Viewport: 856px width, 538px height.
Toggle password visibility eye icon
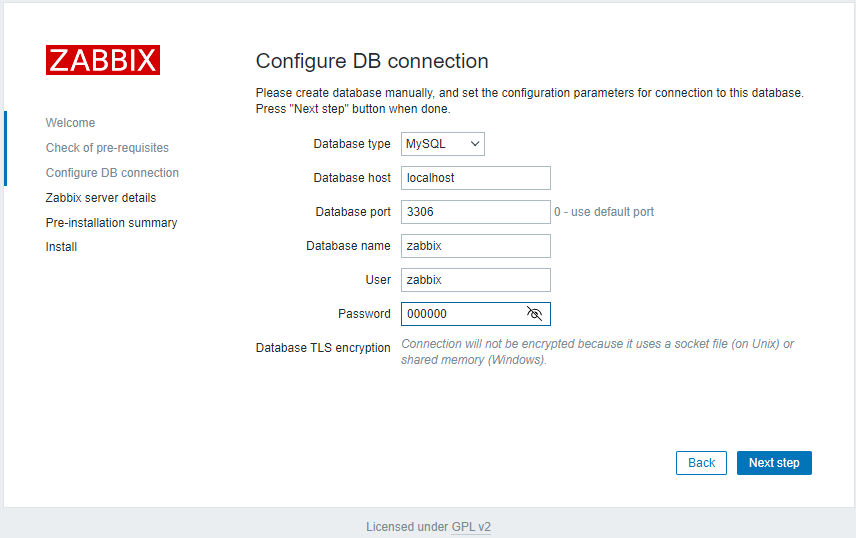534,314
